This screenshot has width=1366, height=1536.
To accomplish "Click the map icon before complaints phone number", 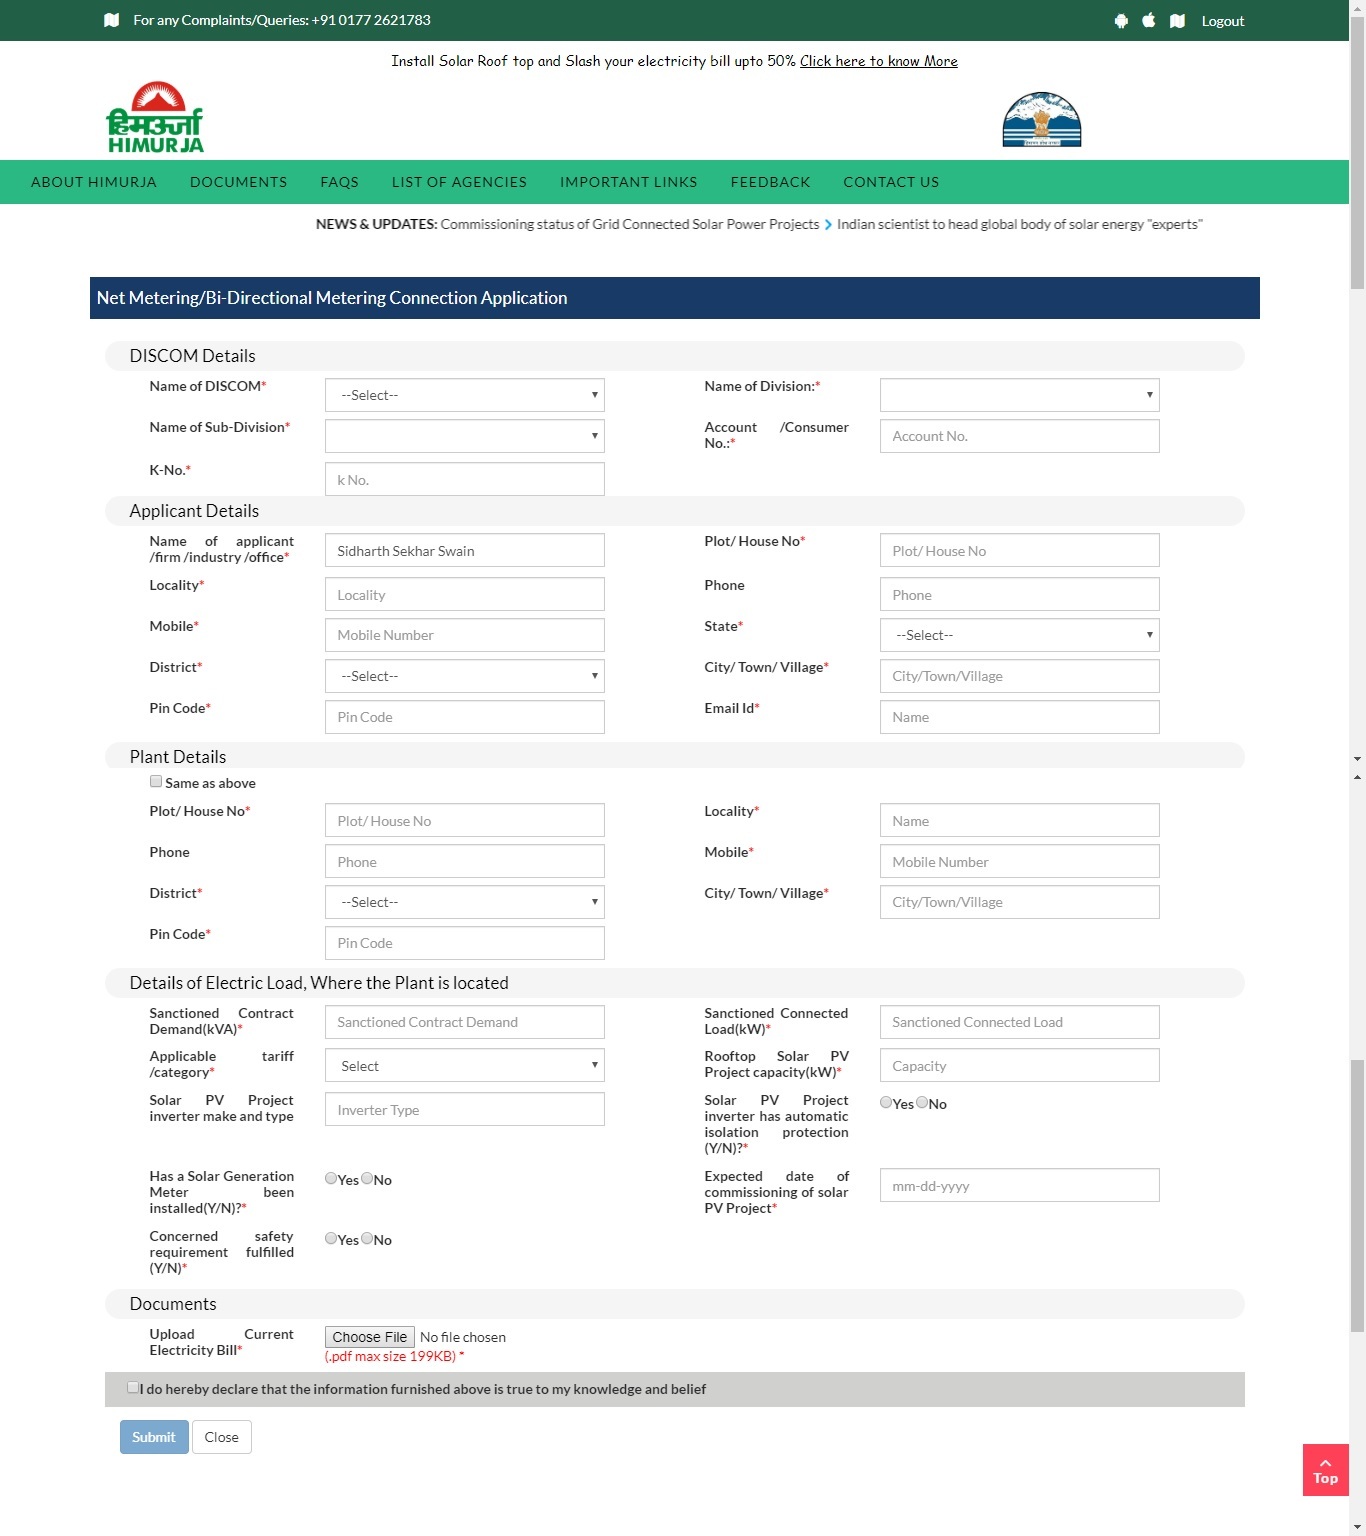I will tap(112, 20).
